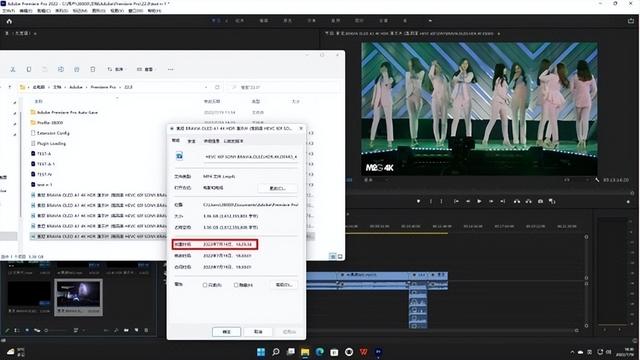Screen dimensions: 640x360
Task: Step forward one frame
Action: [491, 201]
